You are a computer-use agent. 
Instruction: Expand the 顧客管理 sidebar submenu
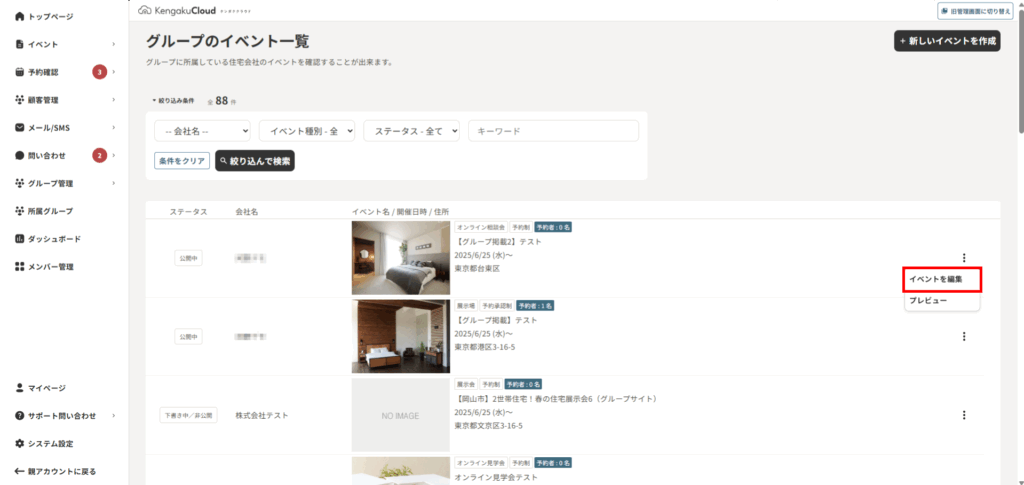pyautogui.click(x=114, y=100)
